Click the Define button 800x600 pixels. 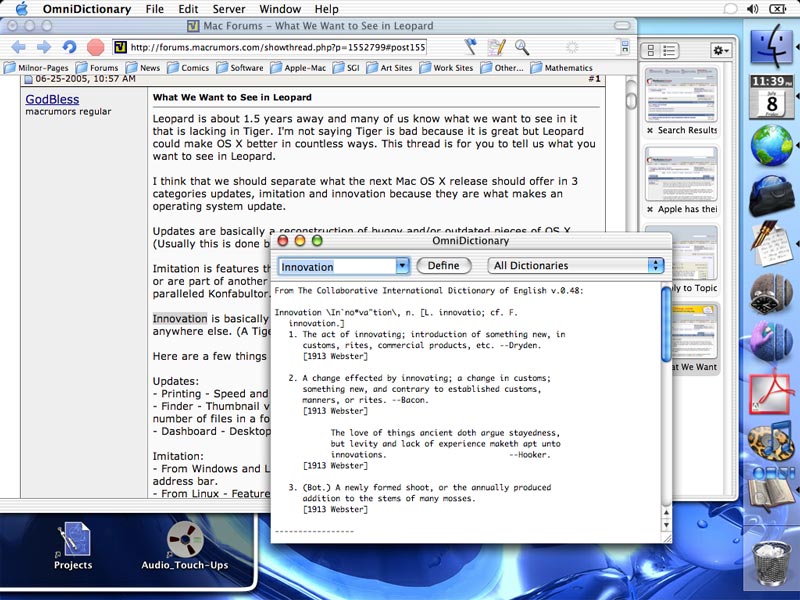pyautogui.click(x=443, y=266)
